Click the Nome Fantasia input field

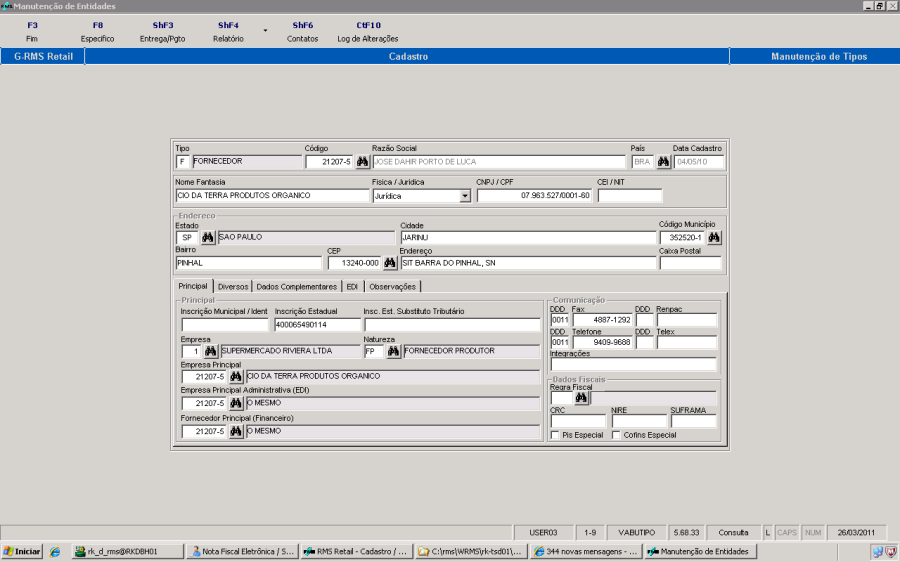(x=271, y=196)
